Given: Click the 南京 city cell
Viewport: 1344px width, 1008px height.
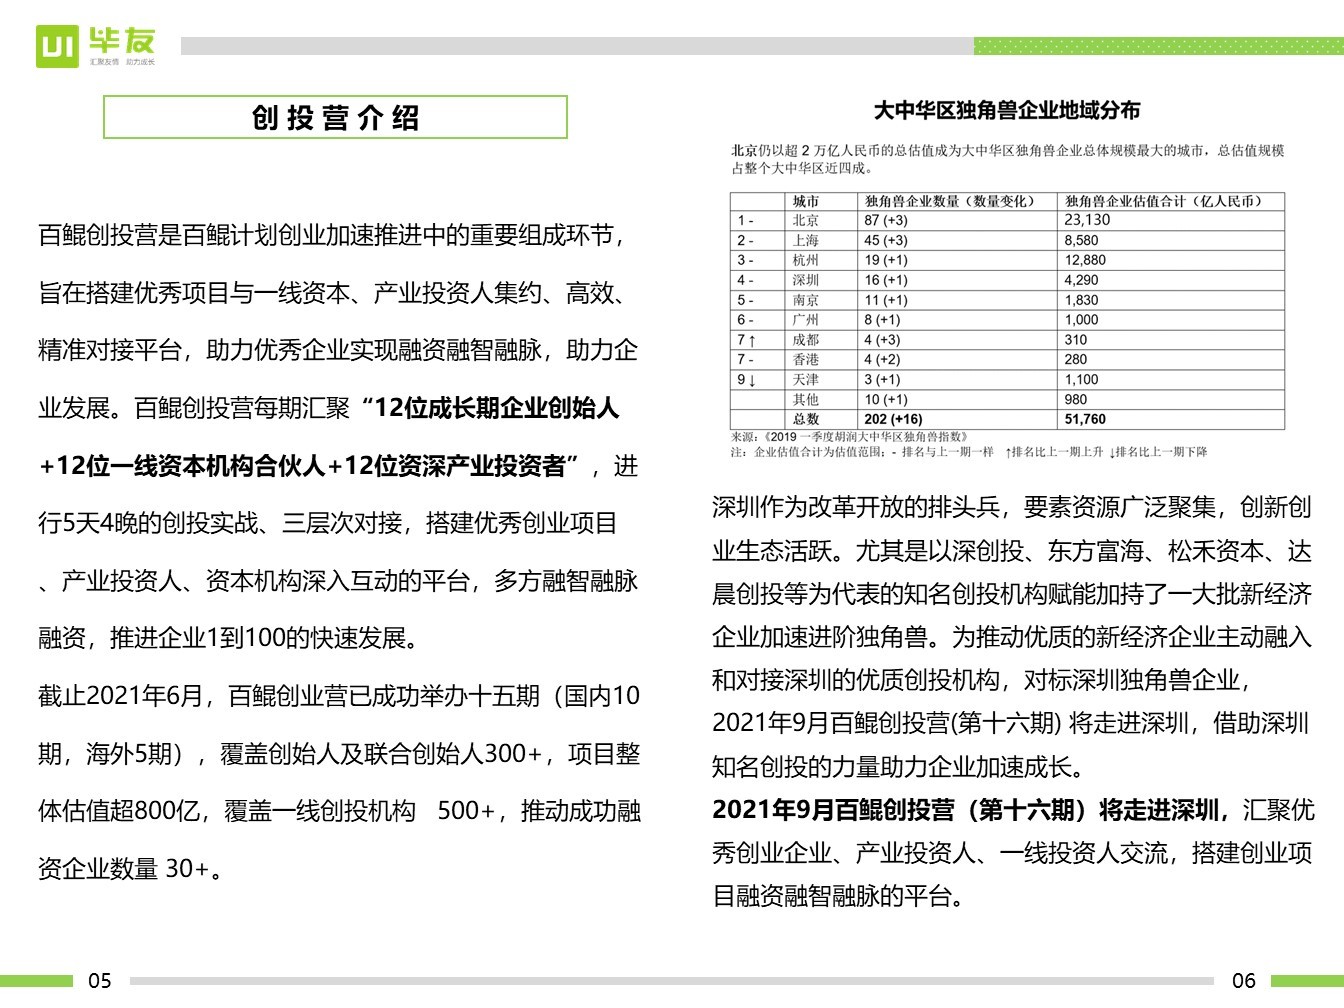Looking at the screenshot, I should pos(806,300).
